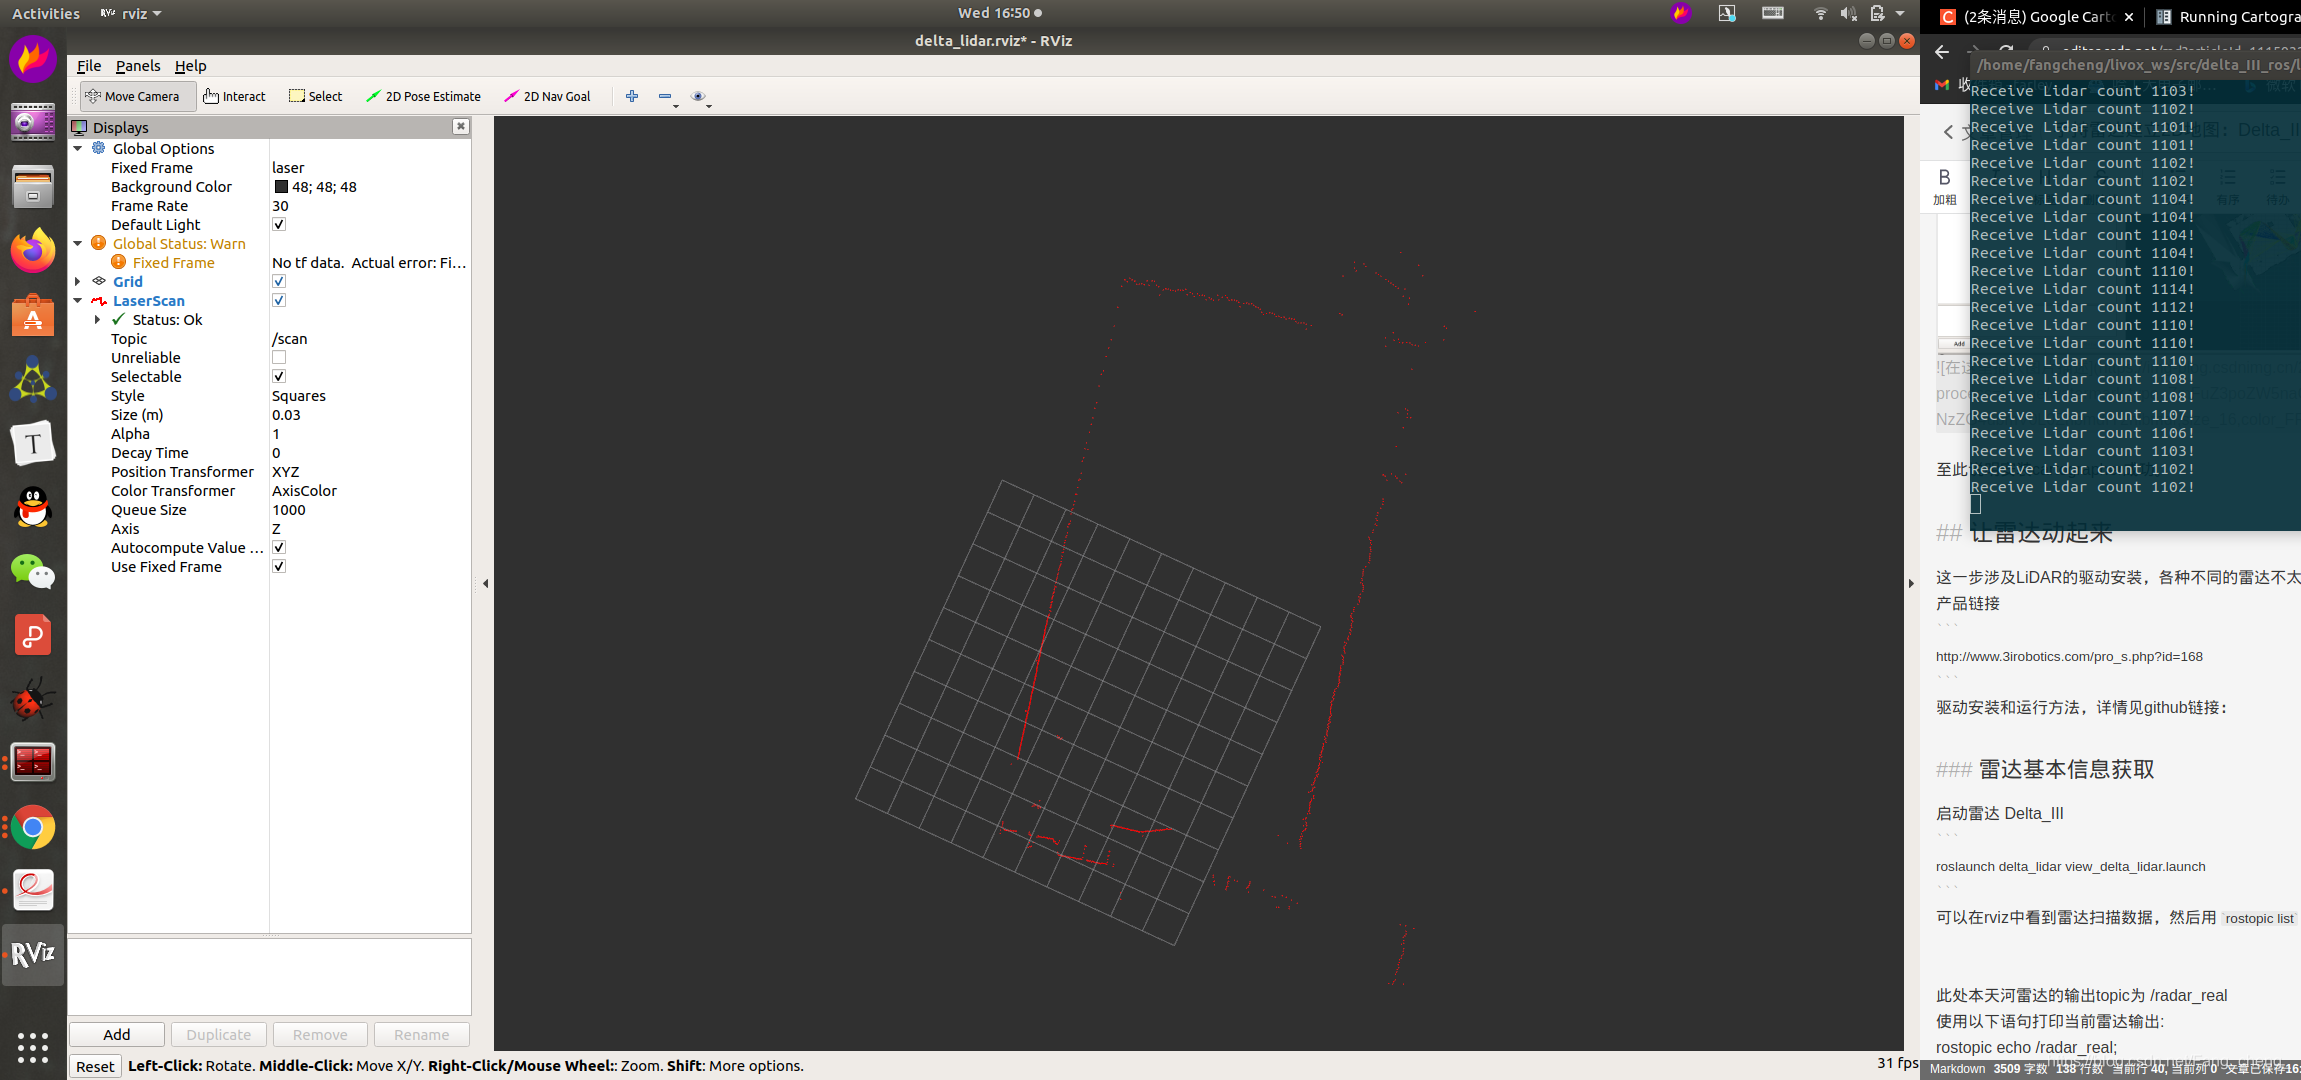Image resolution: width=2301 pixels, height=1080 pixels.
Task: Click the Add button in Displays panel
Action: point(116,1033)
